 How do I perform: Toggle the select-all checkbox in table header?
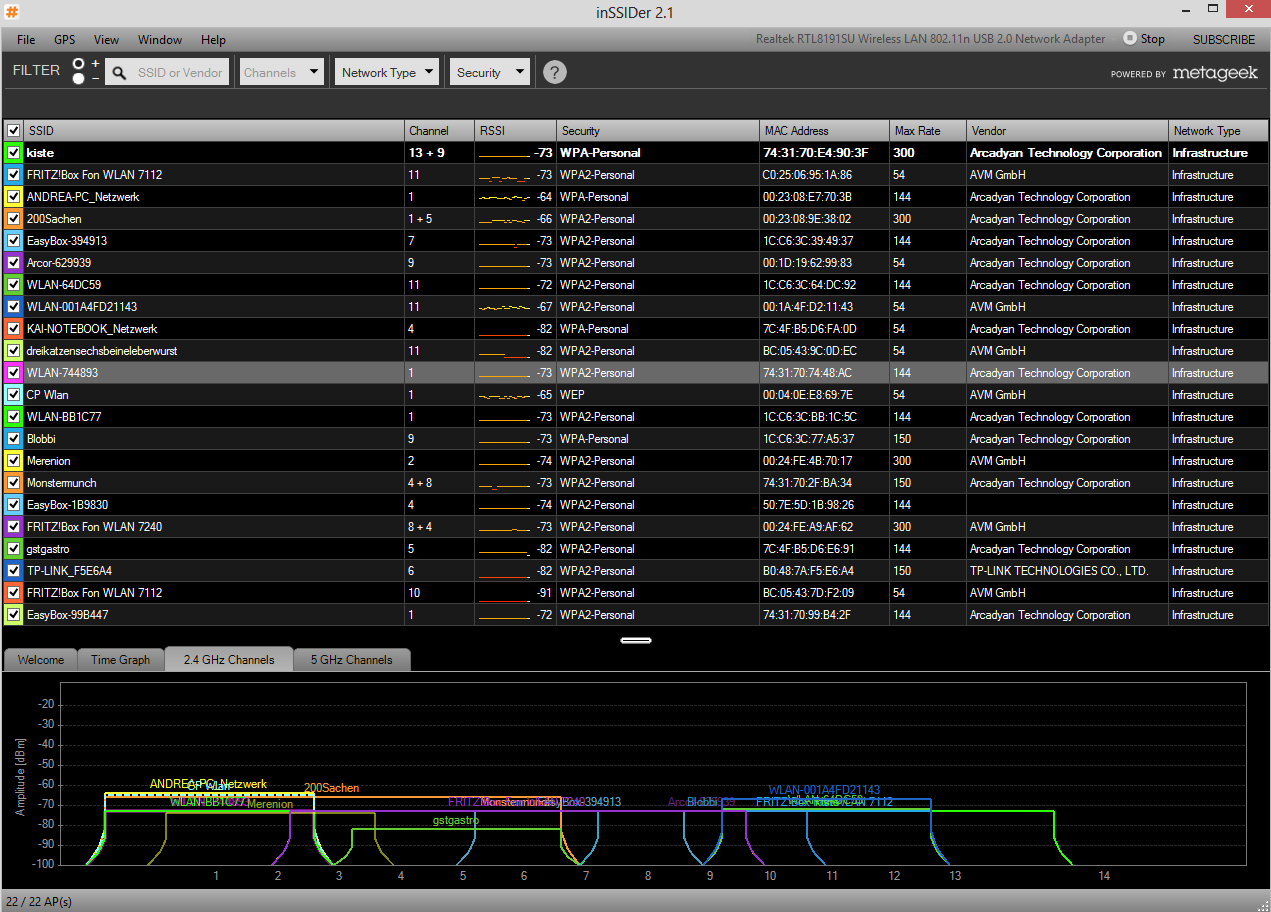click(x=14, y=131)
